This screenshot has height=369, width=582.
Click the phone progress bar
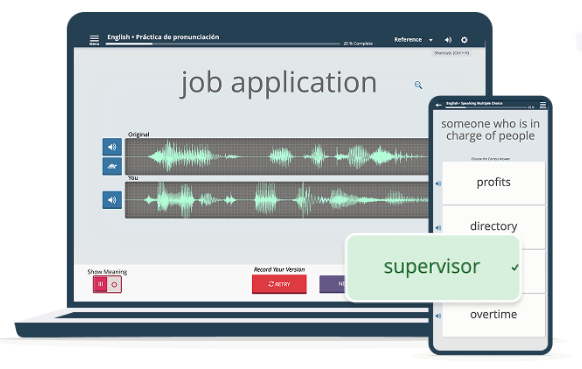point(486,107)
